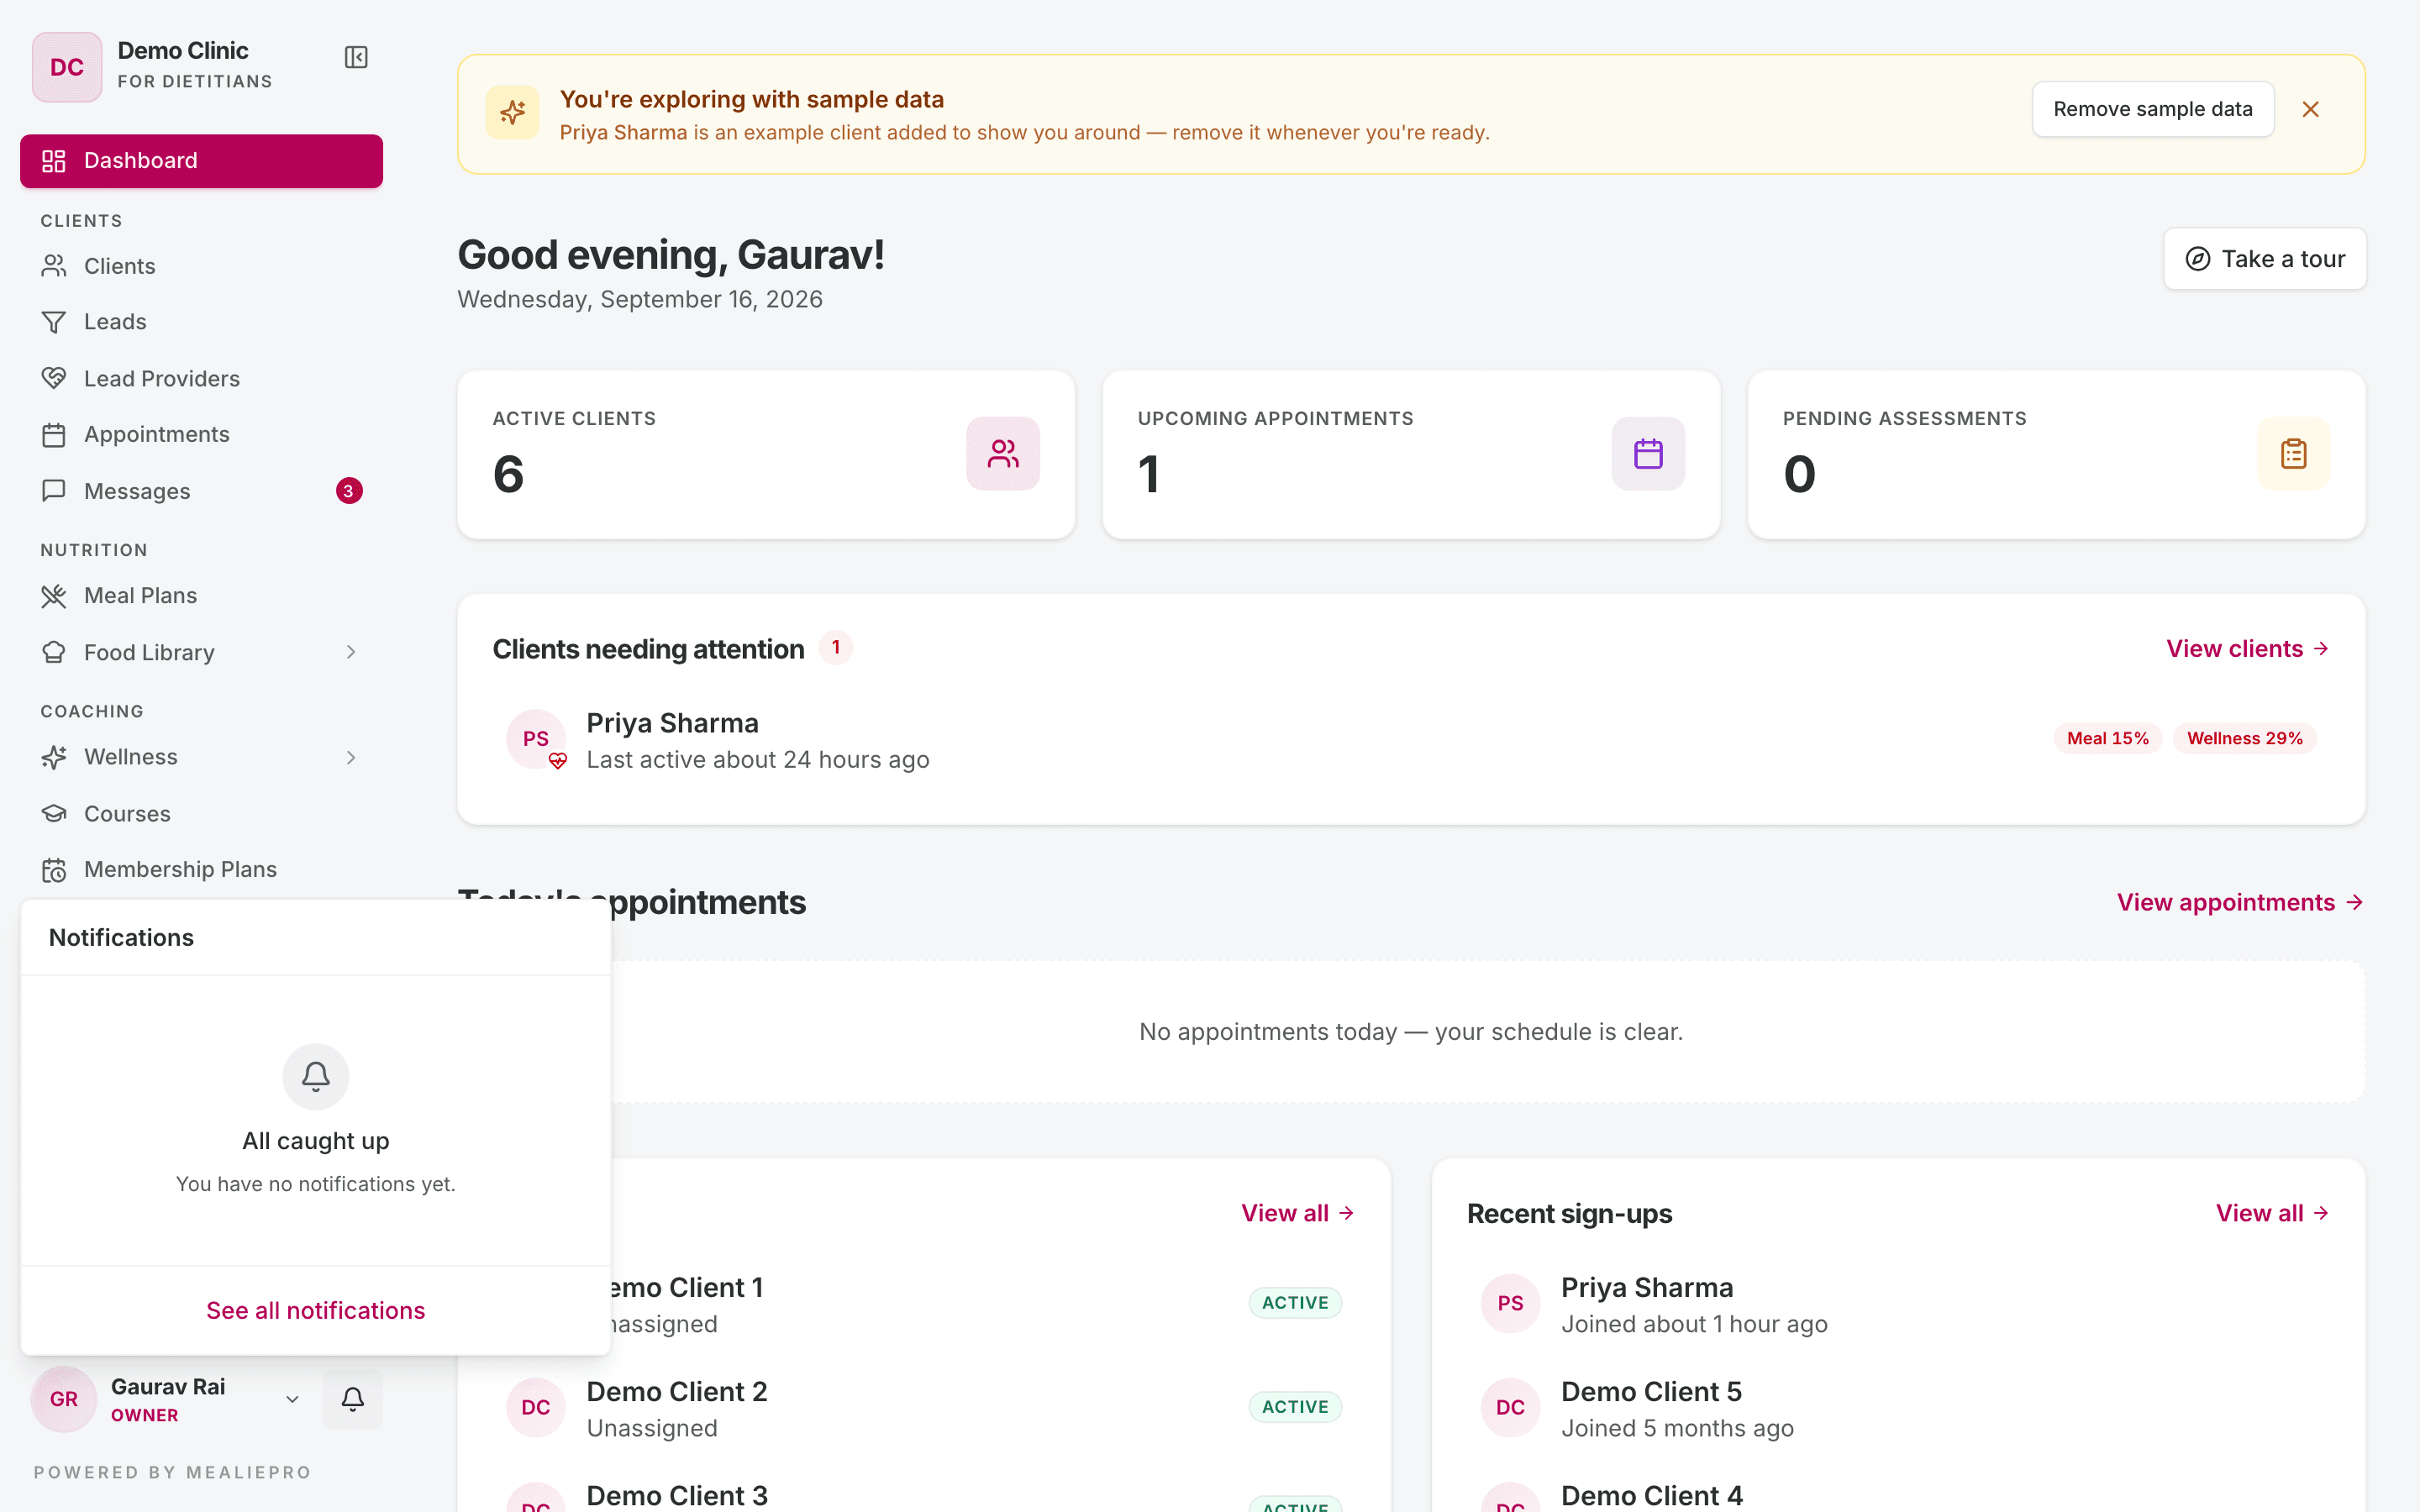Click the Pending Assessments clipboard icon
The image size is (2420, 1512).
[2294, 454]
